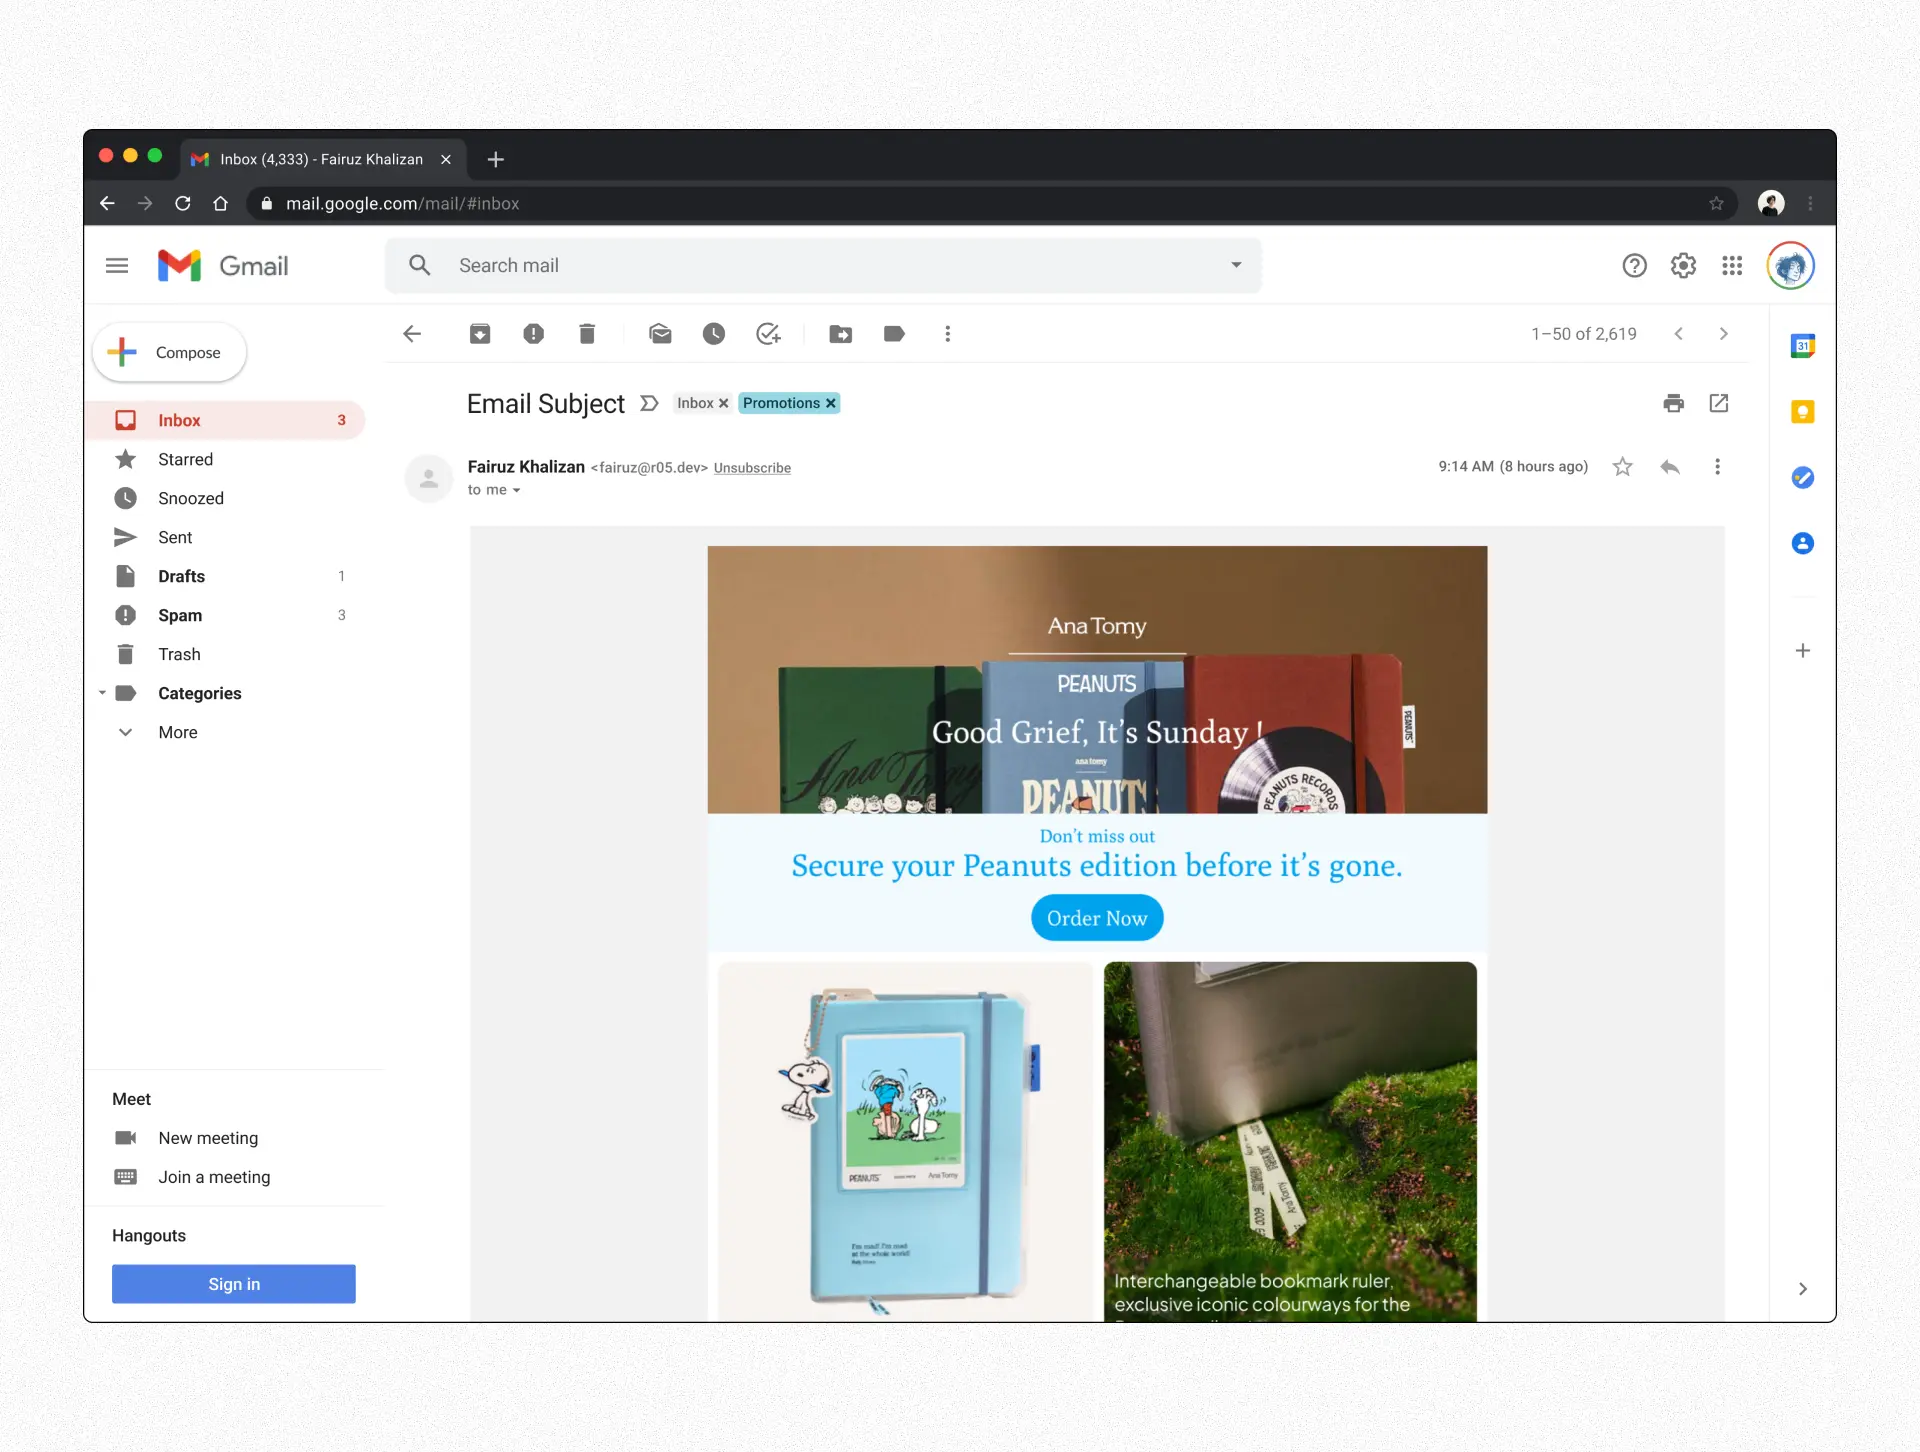Snooze this email
The height and width of the screenshot is (1452, 1920).
(714, 334)
